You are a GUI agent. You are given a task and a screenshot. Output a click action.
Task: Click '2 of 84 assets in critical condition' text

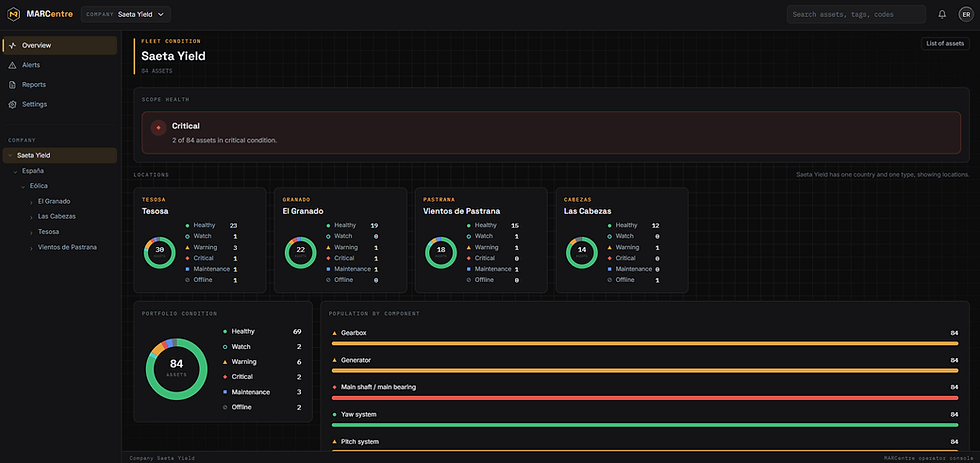pos(224,141)
